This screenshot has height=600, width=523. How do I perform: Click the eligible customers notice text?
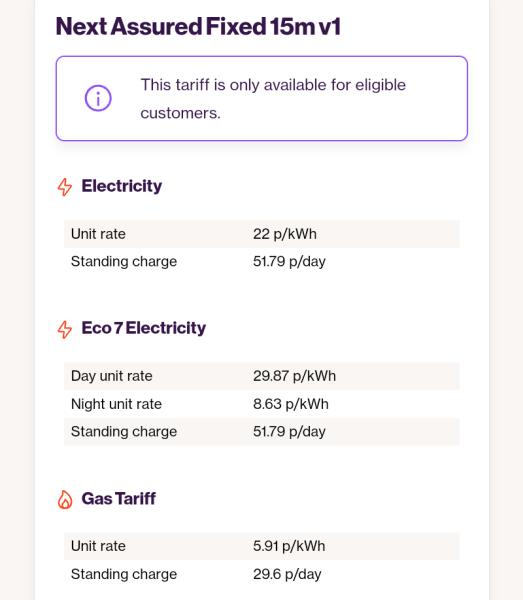pos(273,99)
